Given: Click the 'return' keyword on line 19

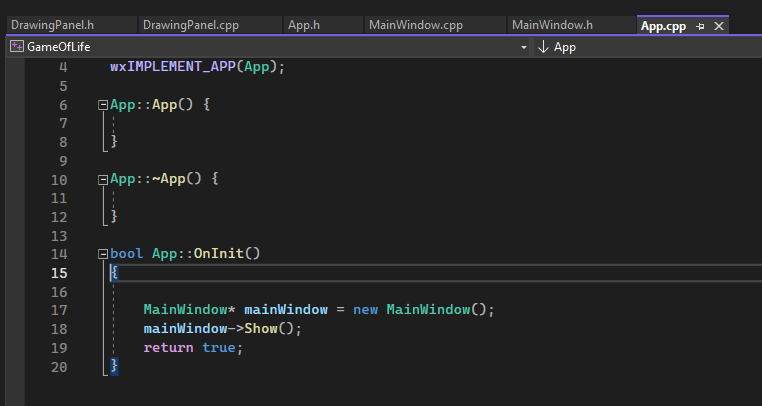Looking at the screenshot, I should pyautogui.click(x=168, y=348).
